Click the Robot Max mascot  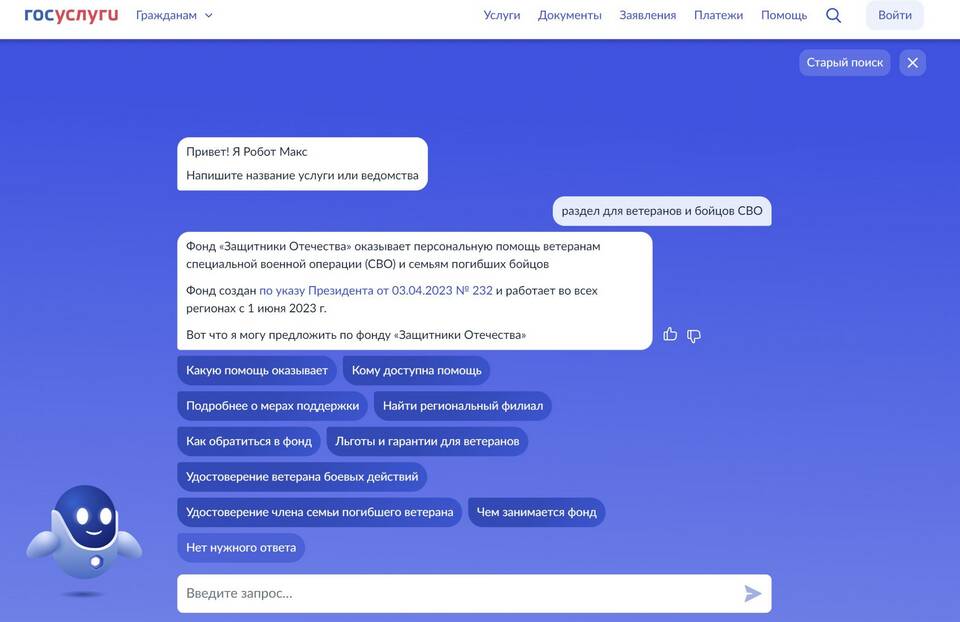tap(84, 535)
